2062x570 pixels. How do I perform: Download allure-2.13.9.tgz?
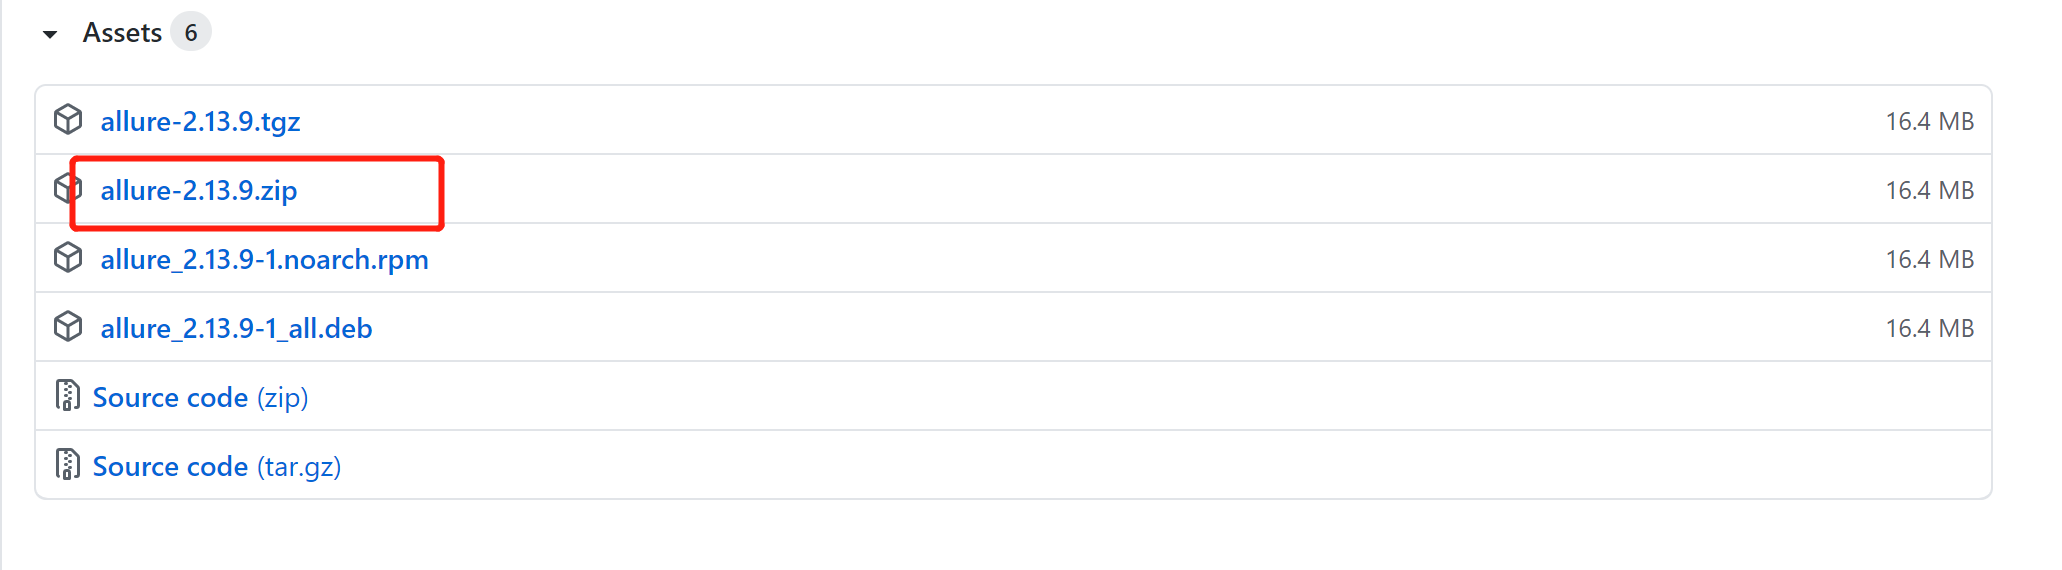(200, 121)
